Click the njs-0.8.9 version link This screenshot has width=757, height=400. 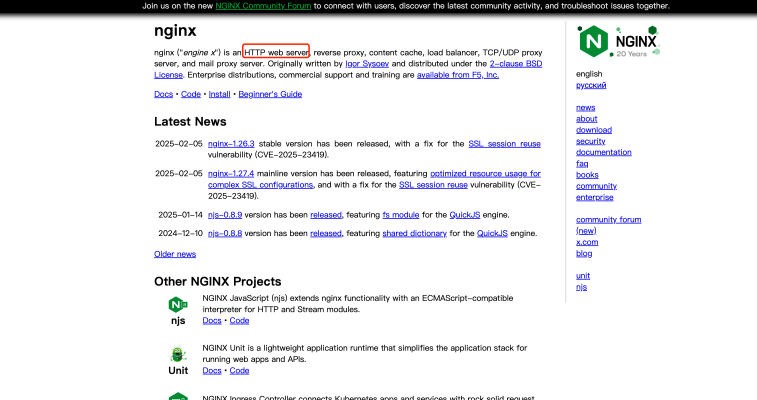pyautogui.click(x=226, y=214)
